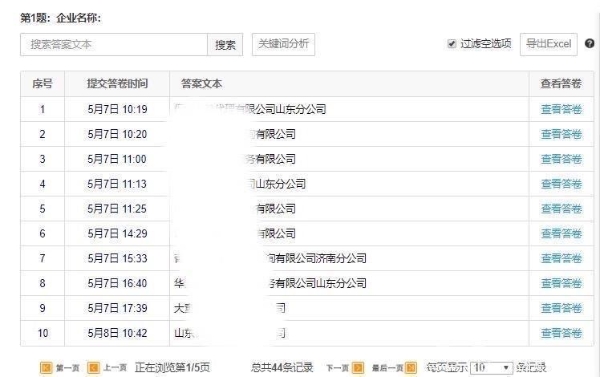Click the help question mark icon
Screen dimensions: 600x377
(x=589, y=44)
